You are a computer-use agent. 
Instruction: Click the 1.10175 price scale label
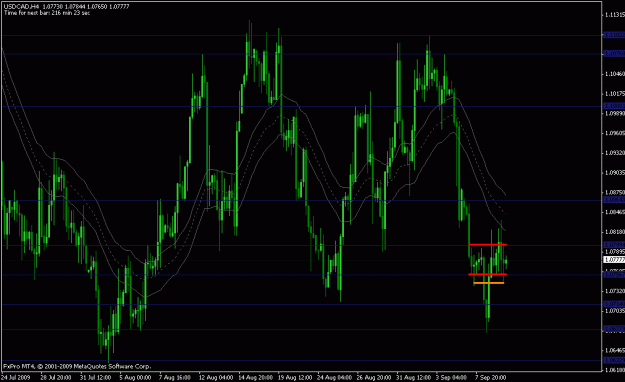coord(615,94)
